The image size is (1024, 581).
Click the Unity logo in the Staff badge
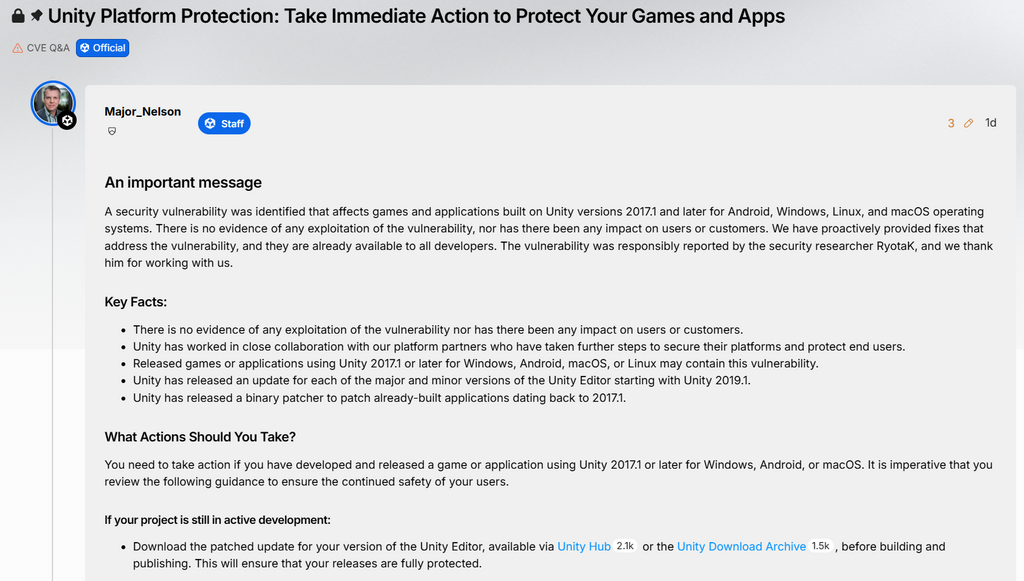point(210,123)
